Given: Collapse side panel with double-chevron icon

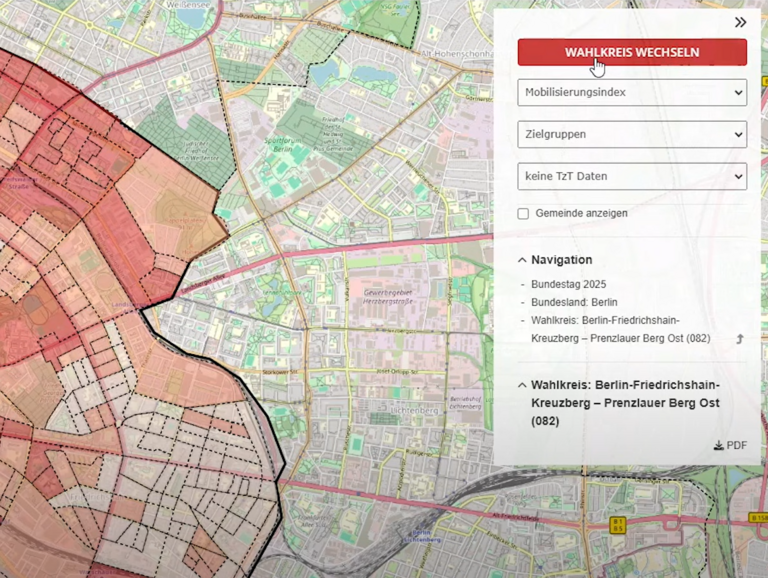Looking at the screenshot, I should 740,22.
